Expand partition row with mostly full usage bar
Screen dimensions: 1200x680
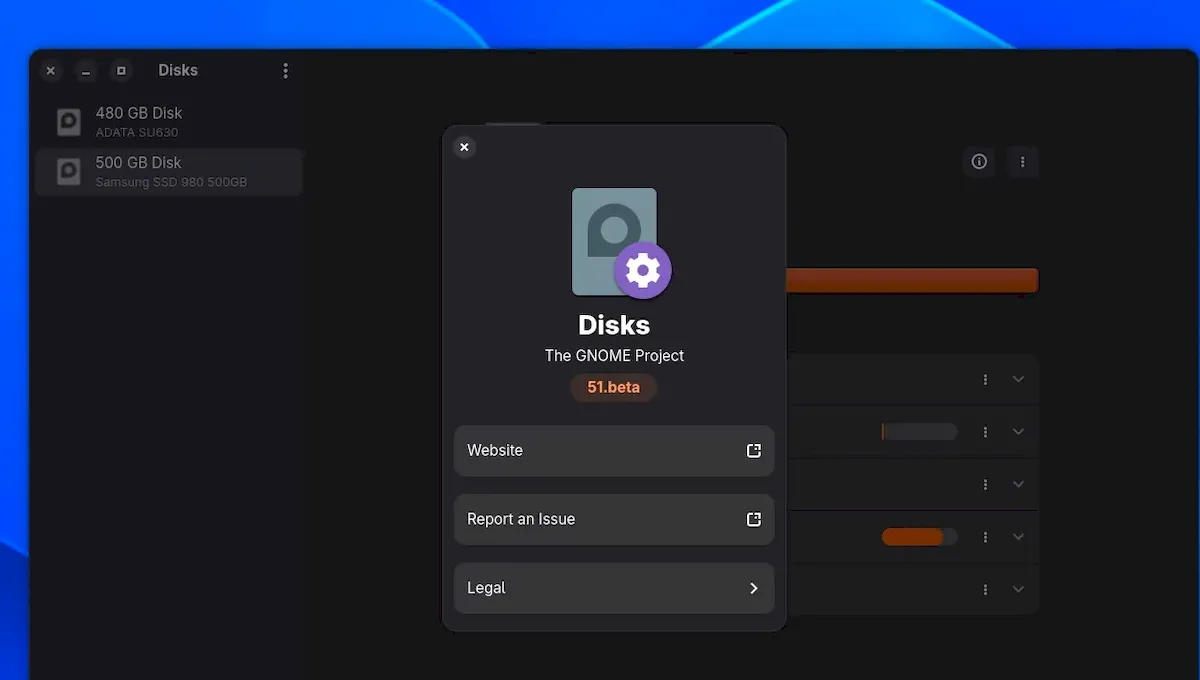[1018, 537]
